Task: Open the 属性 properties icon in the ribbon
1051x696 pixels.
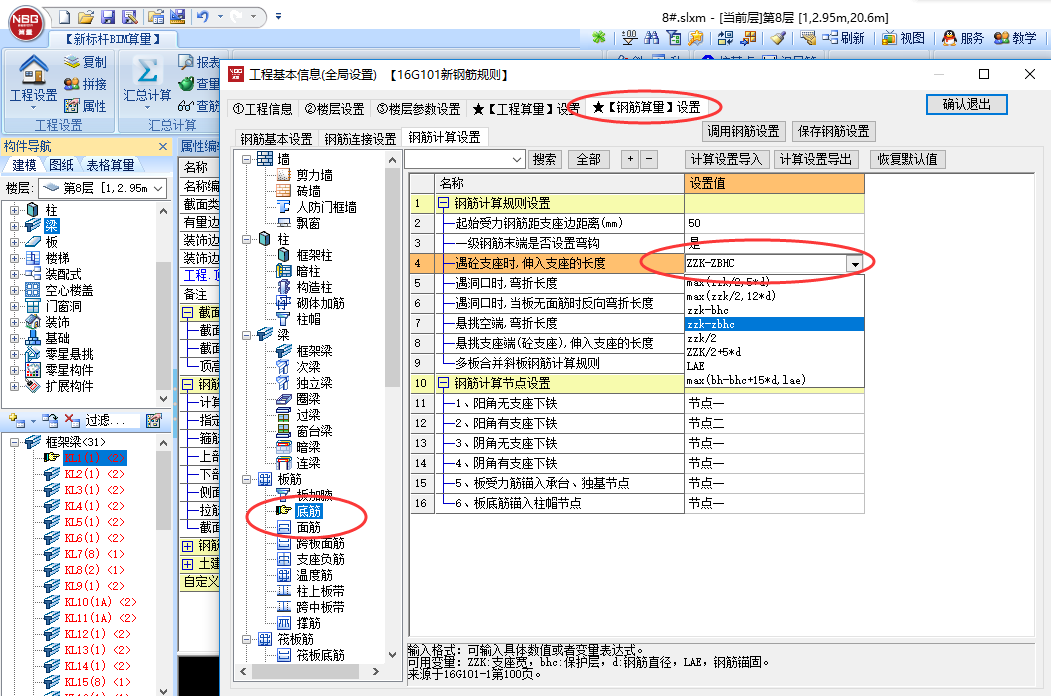Action: [x=72, y=105]
